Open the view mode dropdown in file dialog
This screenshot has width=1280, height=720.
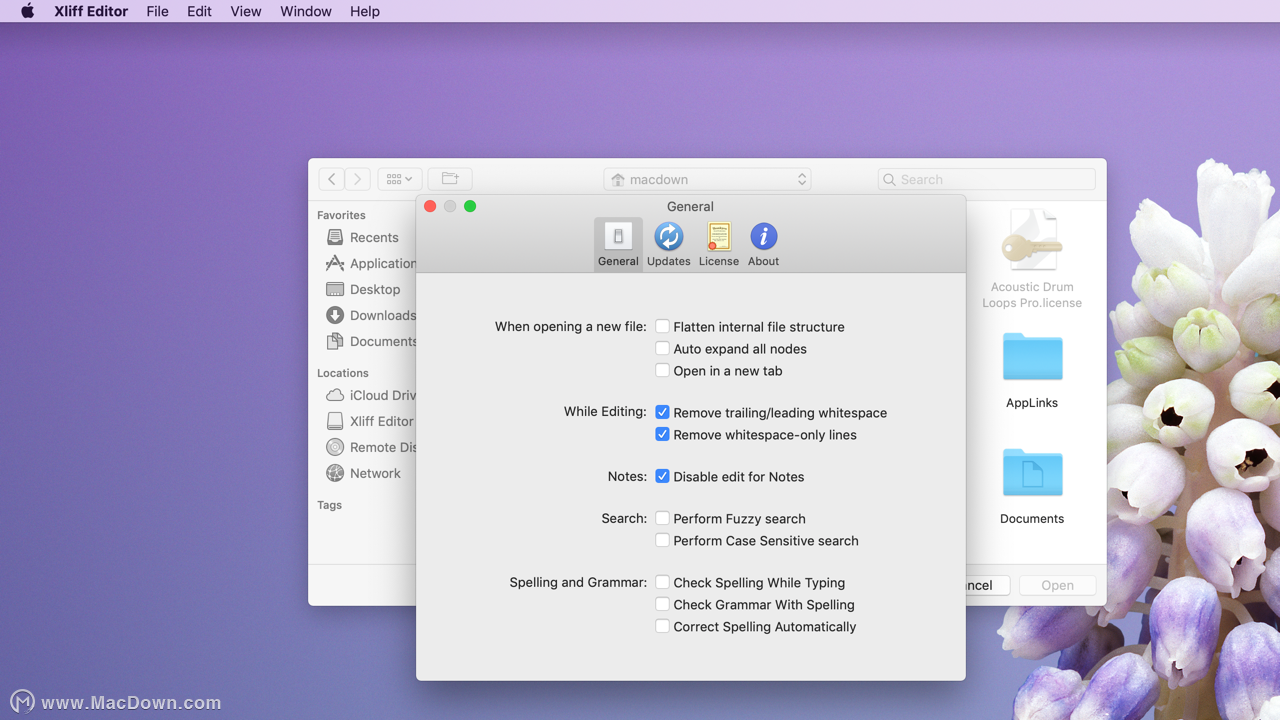(399, 179)
